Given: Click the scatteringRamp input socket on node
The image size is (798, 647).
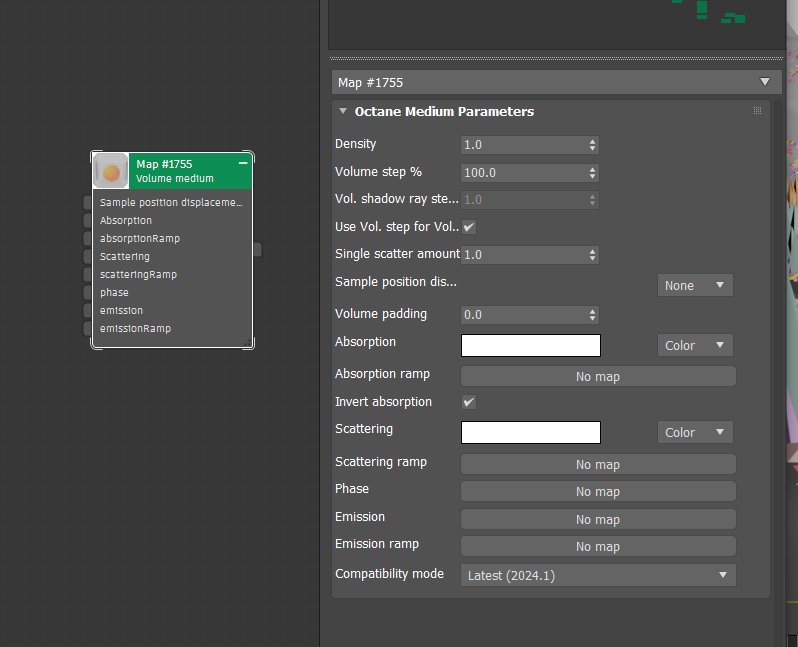Looking at the screenshot, I should 88,274.
